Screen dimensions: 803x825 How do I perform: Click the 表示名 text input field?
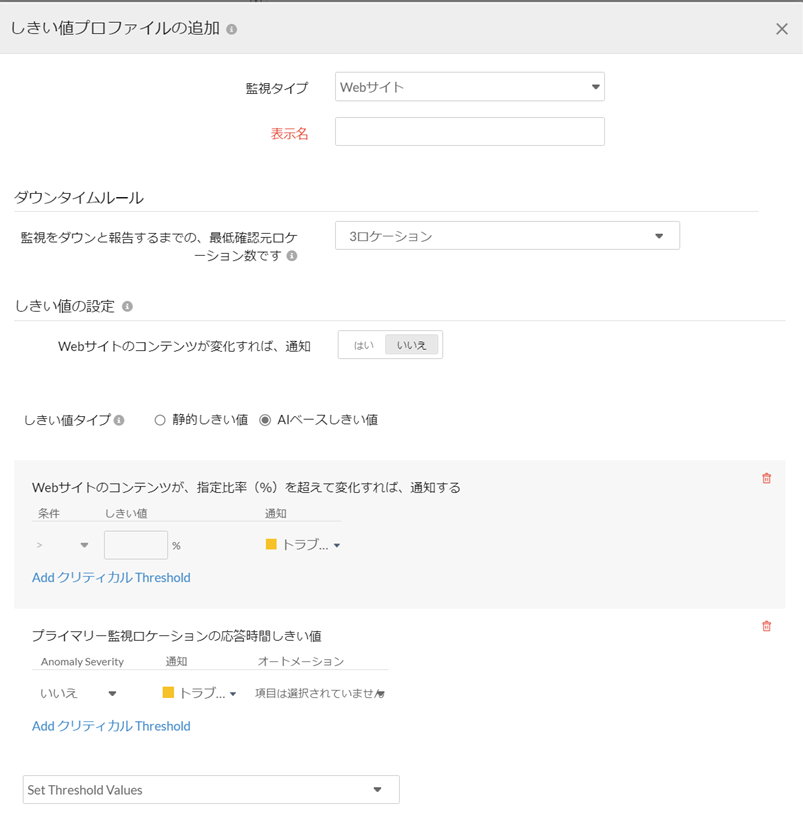click(469, 132)
